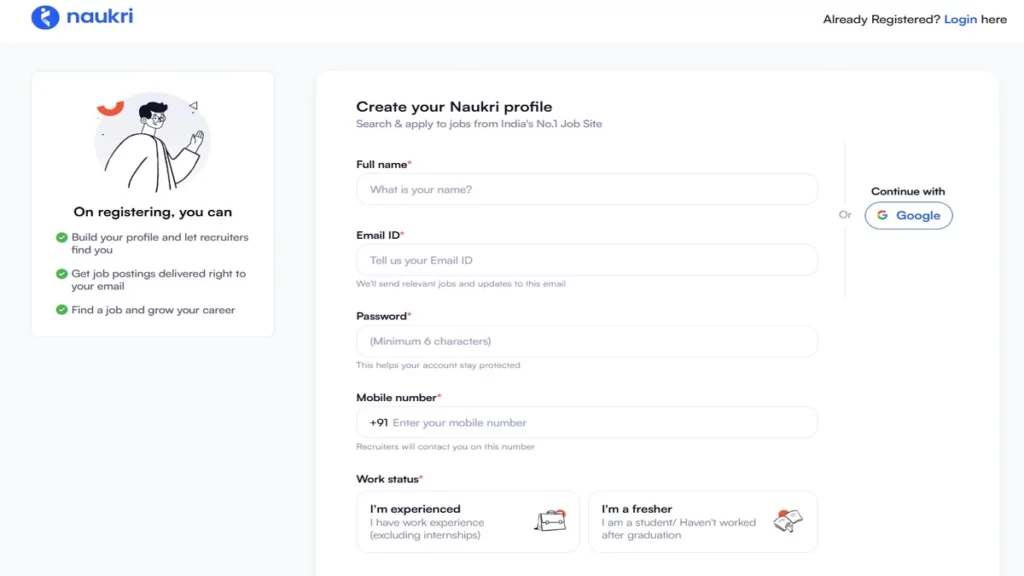
Task: Click the checkmark beside 'Find a job'
Action: [x=61, y=310]
